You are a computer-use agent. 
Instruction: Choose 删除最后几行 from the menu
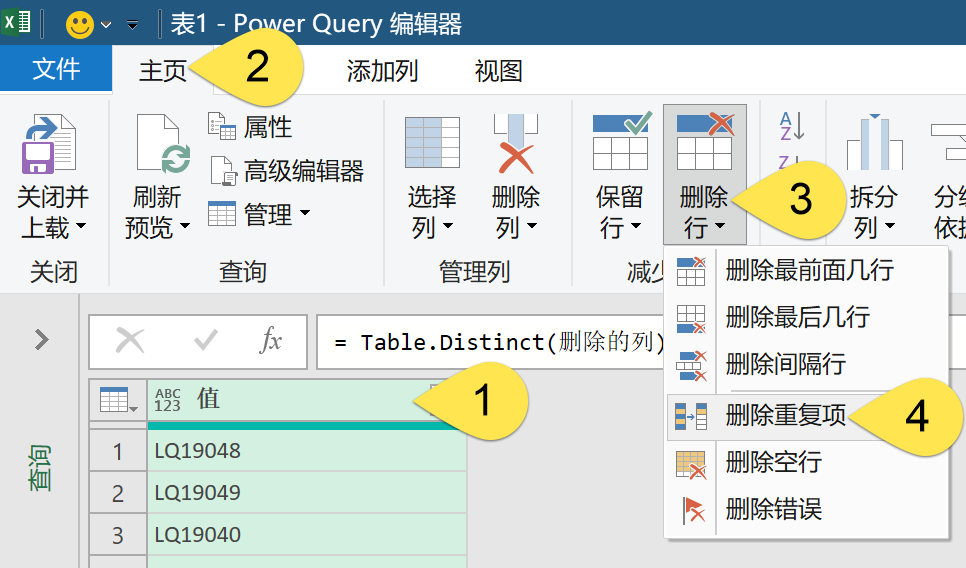click(806, 317)
